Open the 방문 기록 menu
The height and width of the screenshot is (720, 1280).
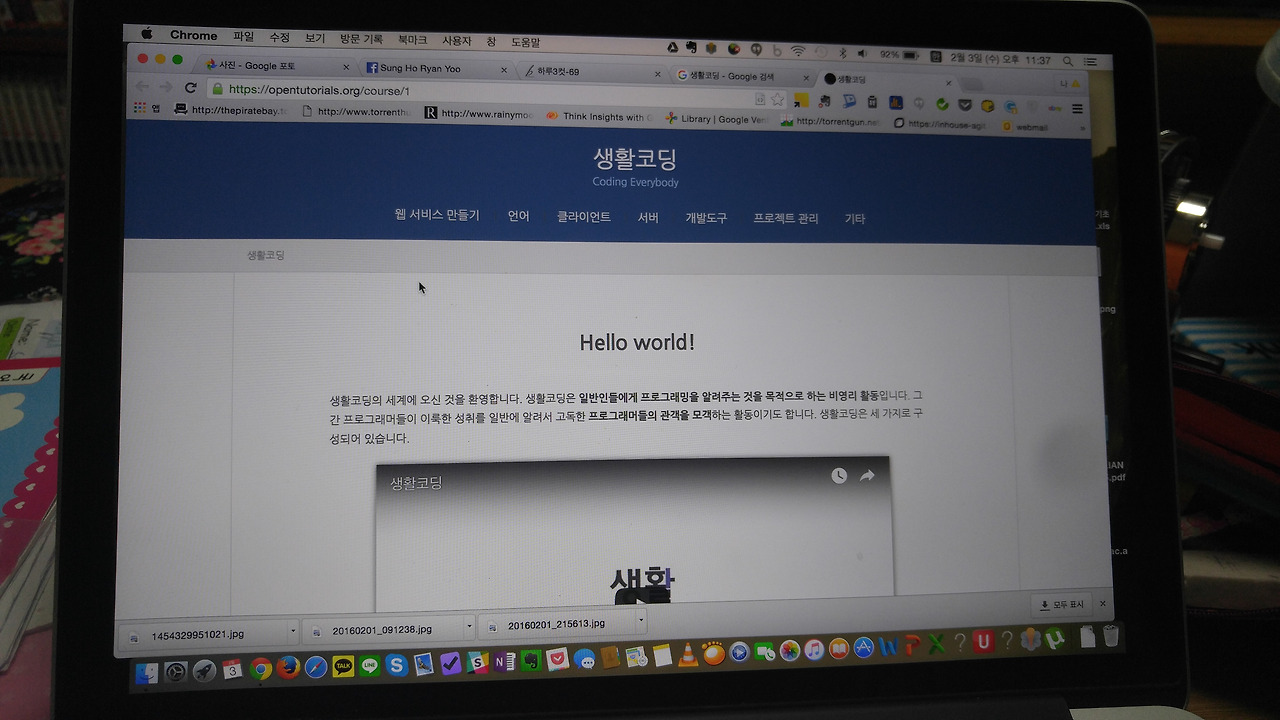(361, 39)
